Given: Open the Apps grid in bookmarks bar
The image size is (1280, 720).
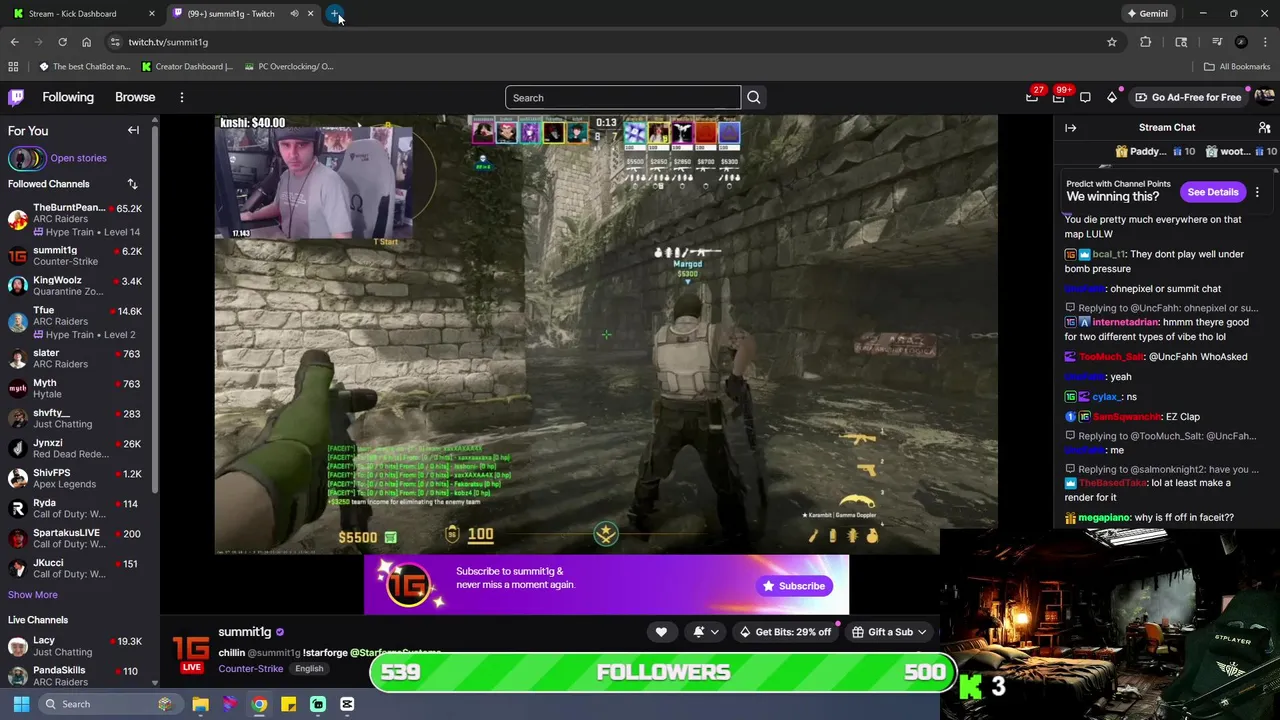Looking at the screenshot, I should (x=13, y=67).
